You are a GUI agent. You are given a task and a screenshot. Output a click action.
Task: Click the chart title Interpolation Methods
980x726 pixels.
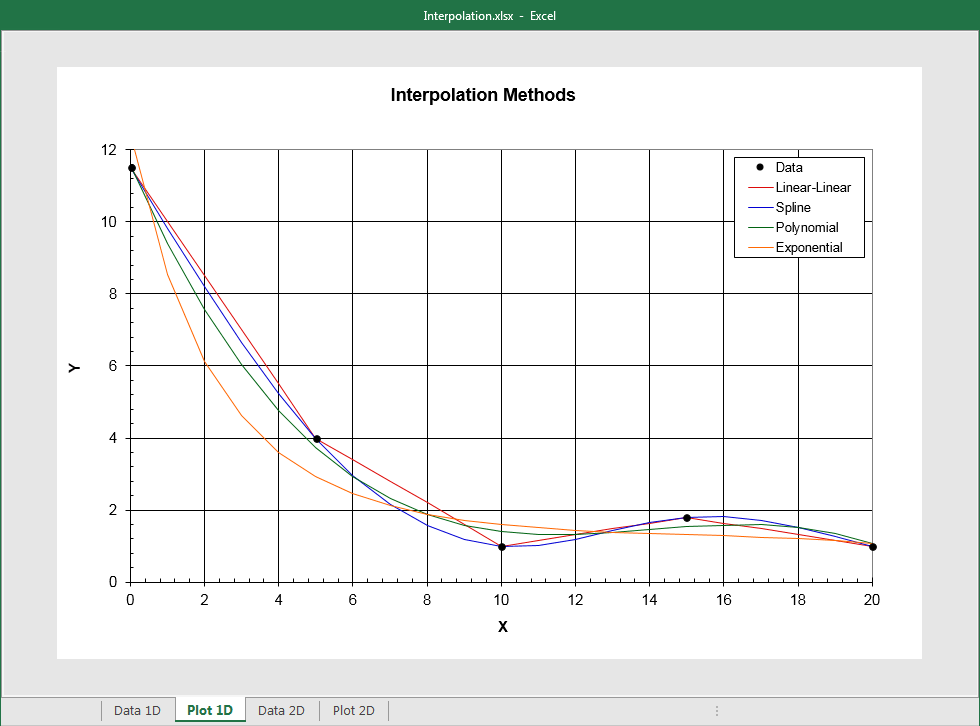click(482, 95)
